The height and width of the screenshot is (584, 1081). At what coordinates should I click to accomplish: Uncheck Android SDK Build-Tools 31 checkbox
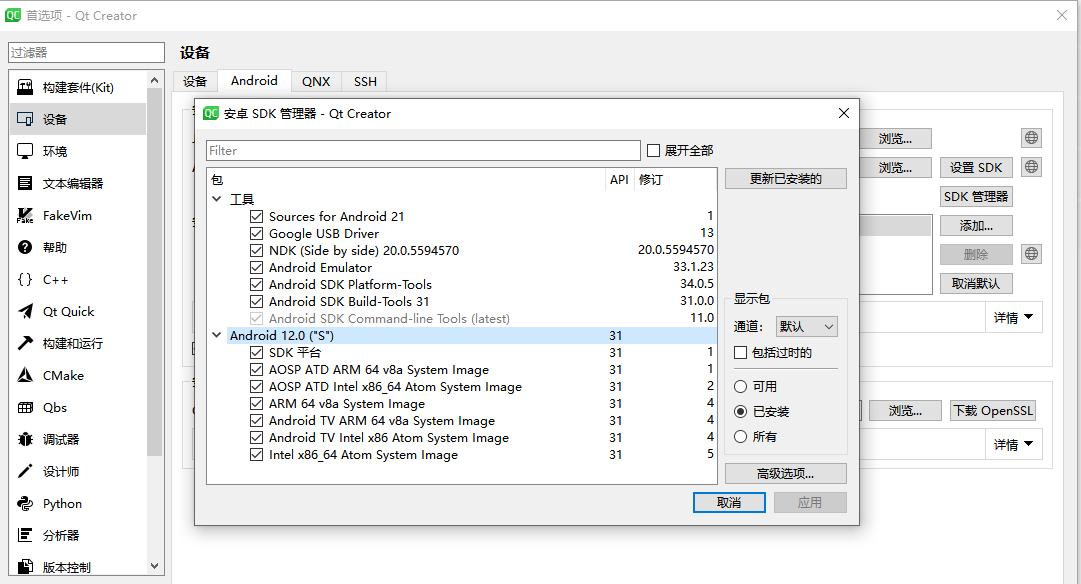[256, 301]
